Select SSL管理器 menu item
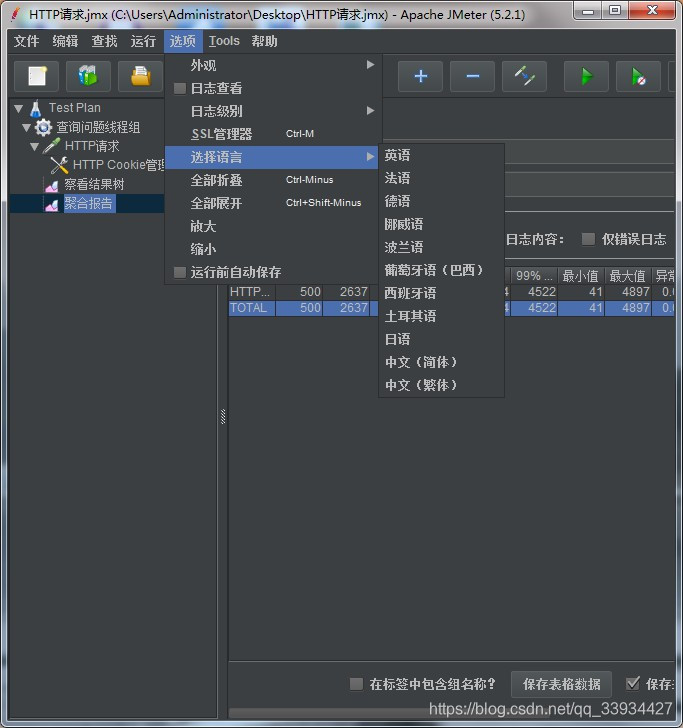The height and width of the screenshot is (728, 683). pyautogui.click(x=272, y=134)
